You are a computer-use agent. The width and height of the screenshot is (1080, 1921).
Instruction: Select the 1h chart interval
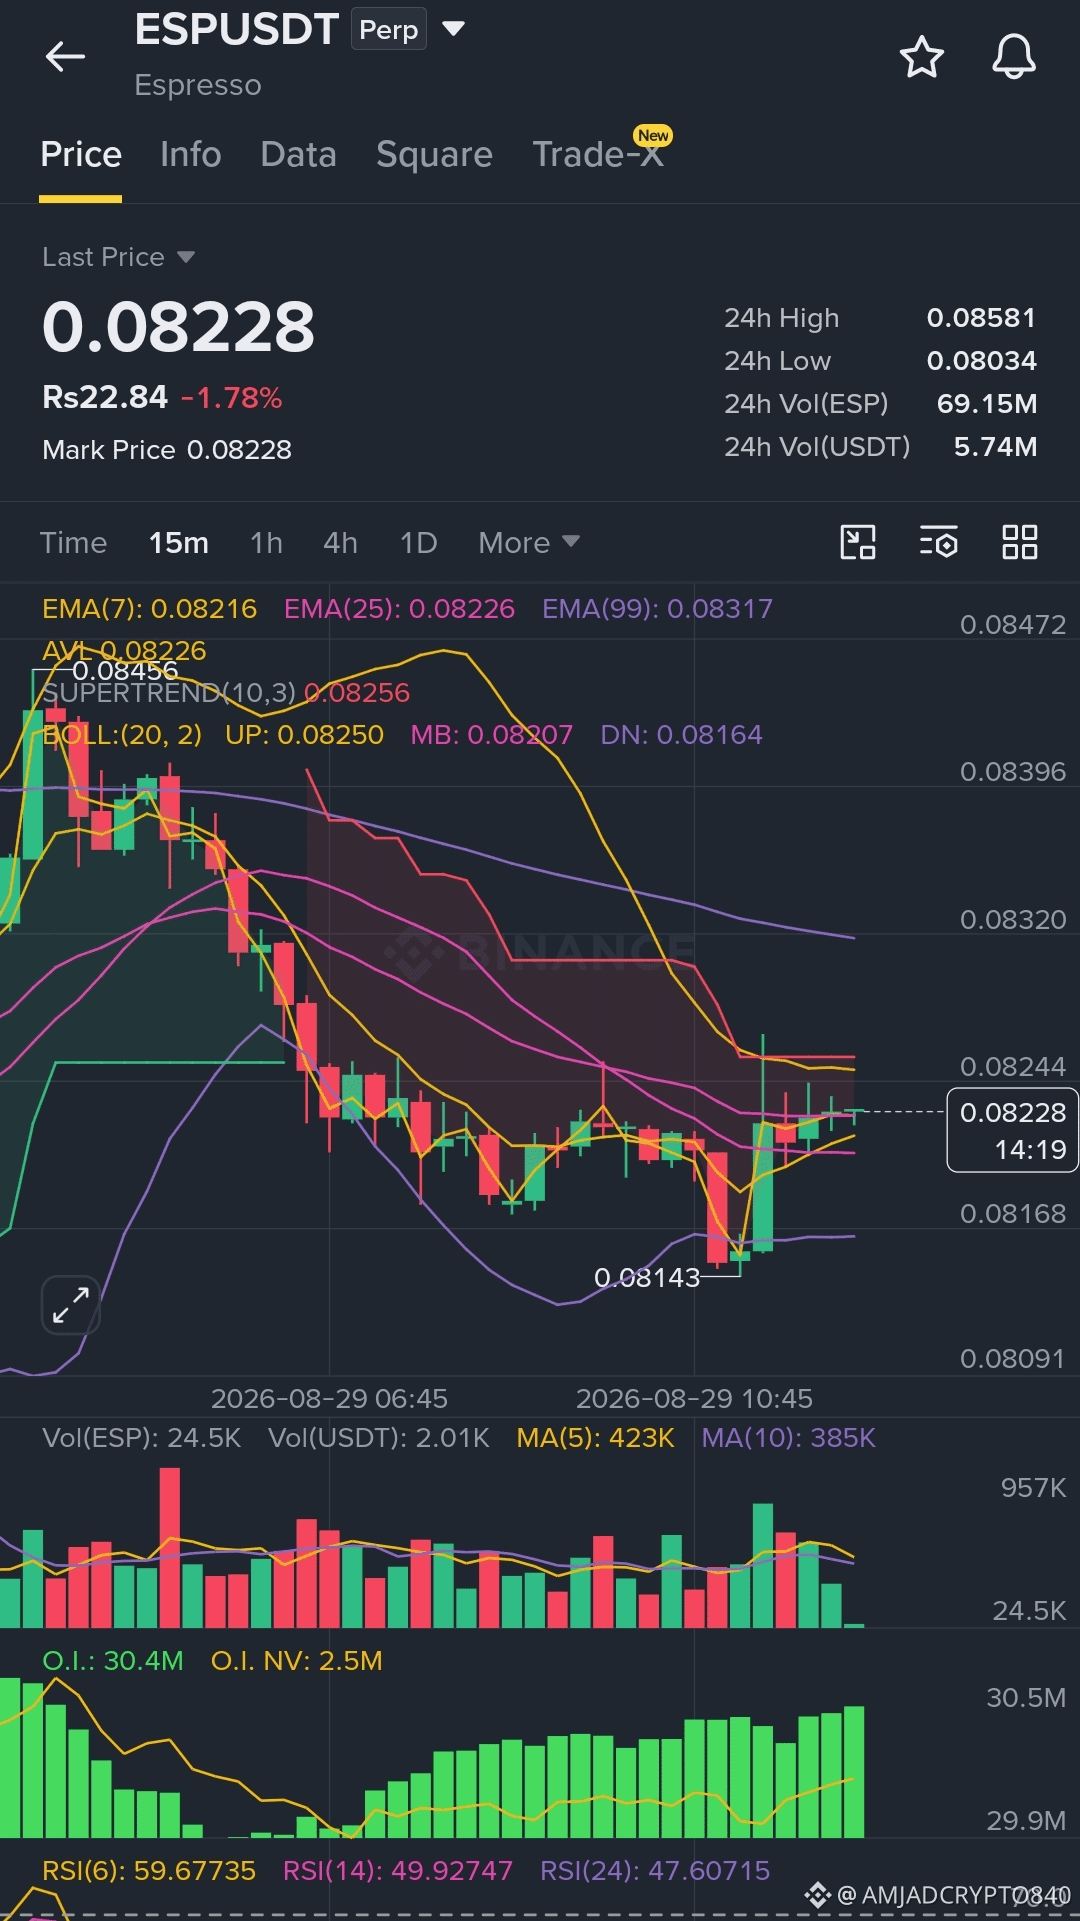point(266,542)
